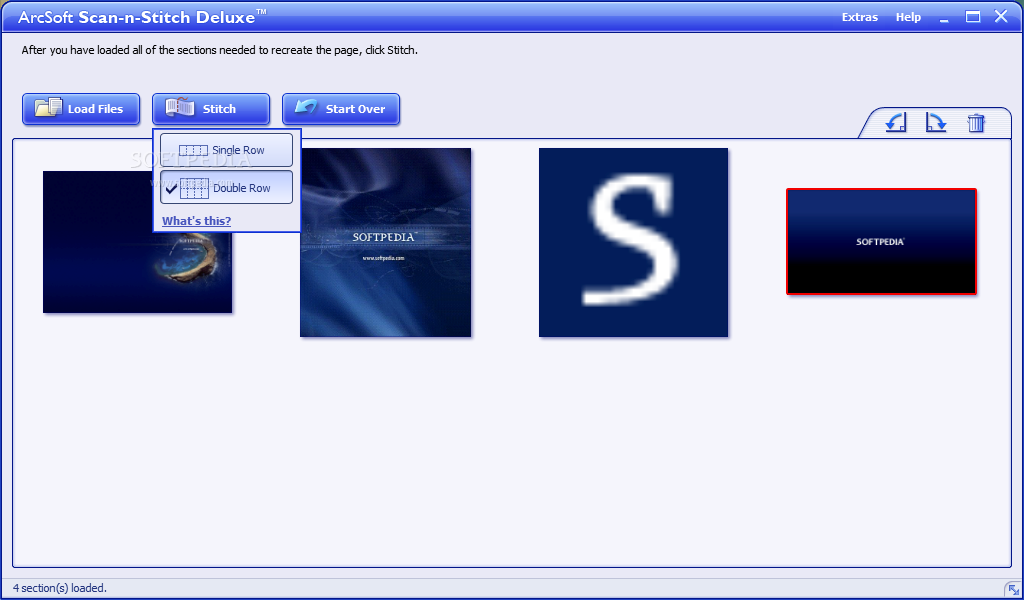Rotate the selected section left
1024x600 pixels.
[x=895, y=122]
